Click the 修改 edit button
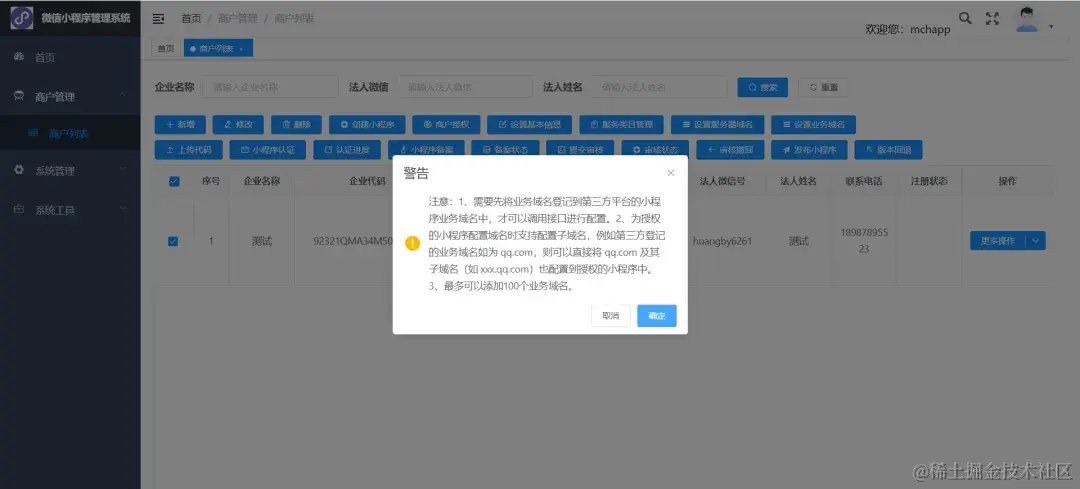This screenshot has width=1080, height=489. coord(238,125)
